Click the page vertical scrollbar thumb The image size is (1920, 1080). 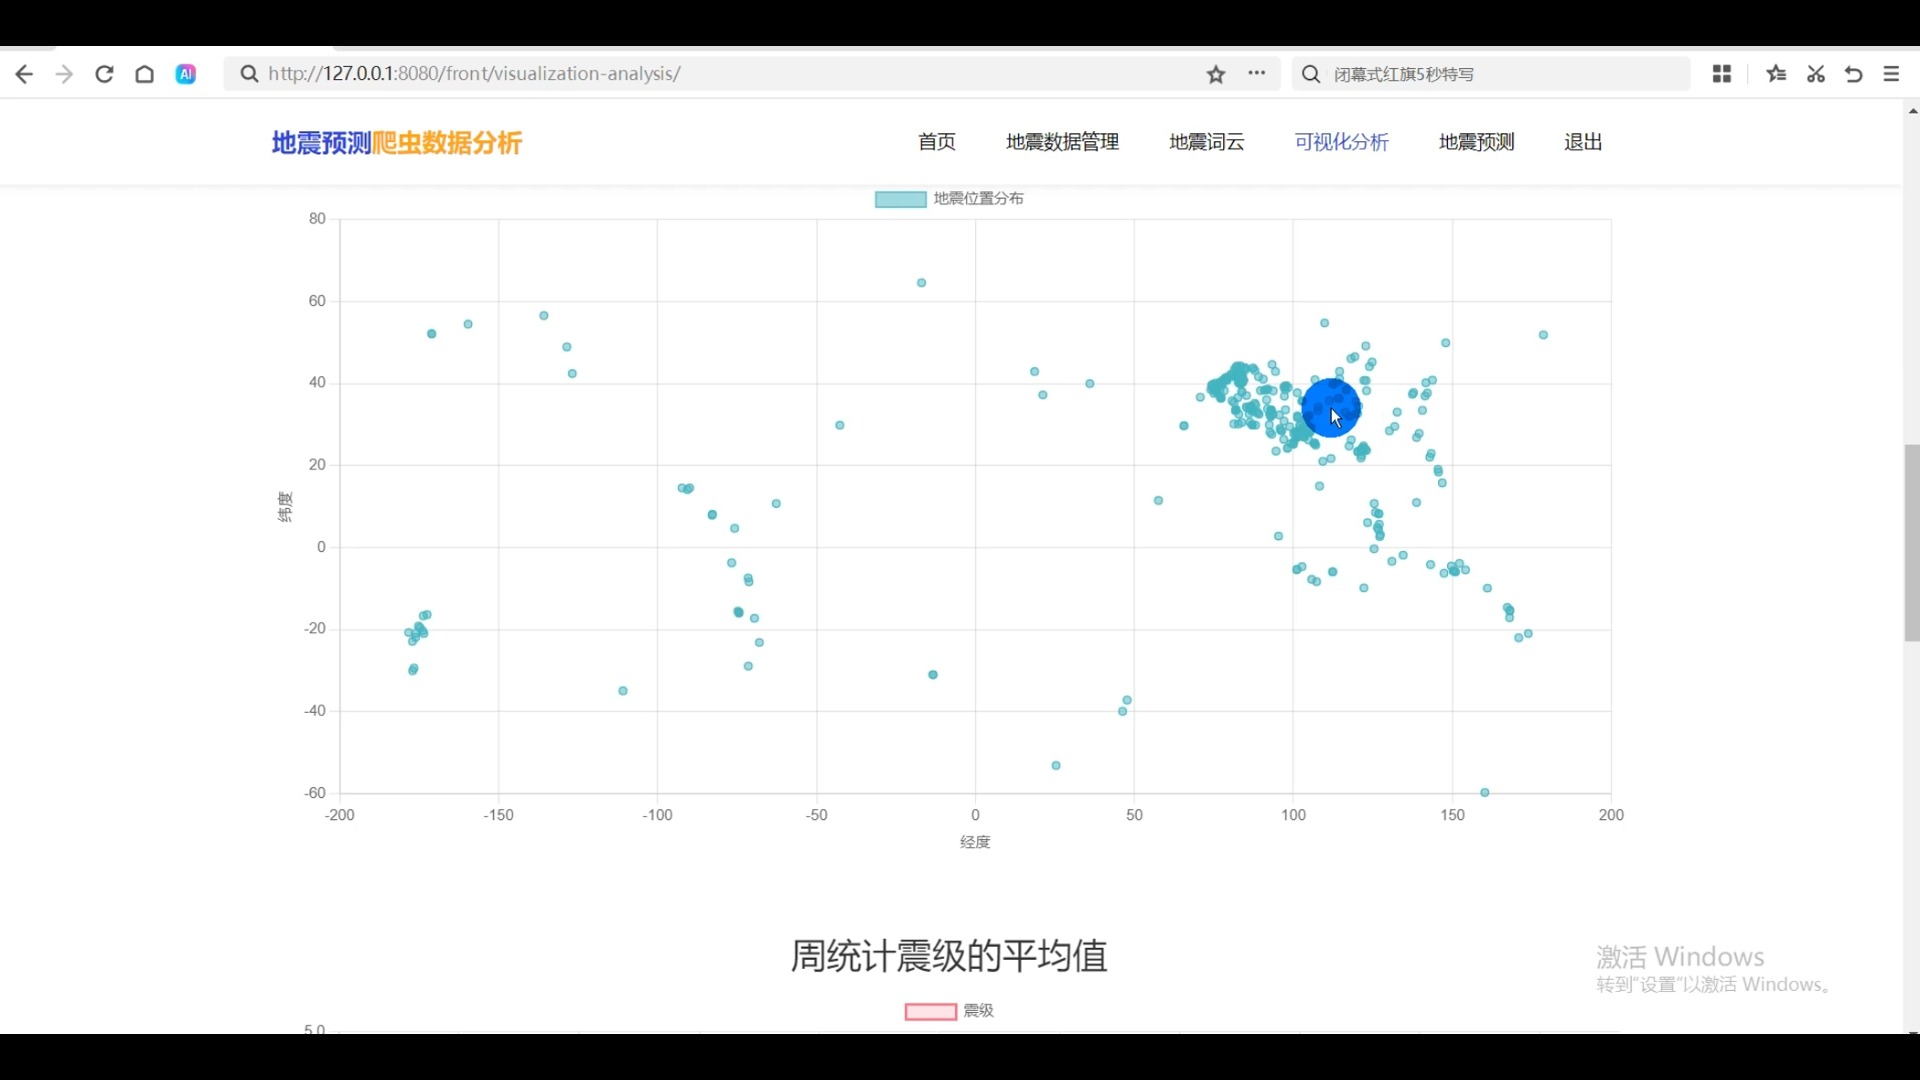tap(1911, 543)
